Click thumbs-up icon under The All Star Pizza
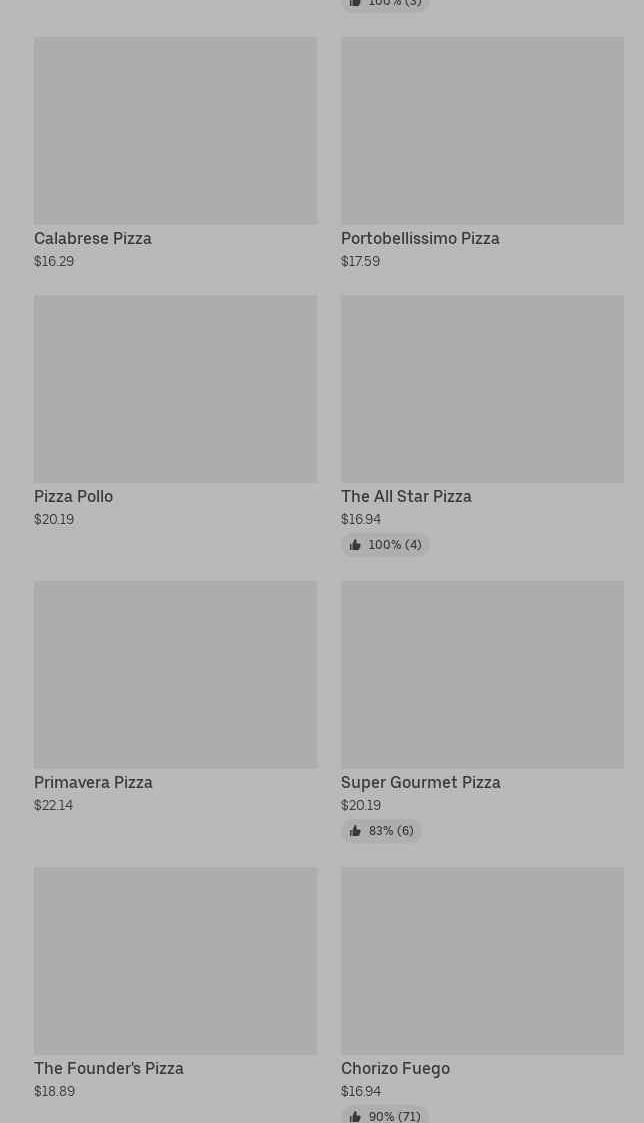Screen dimensions: 644x1123 355,545
